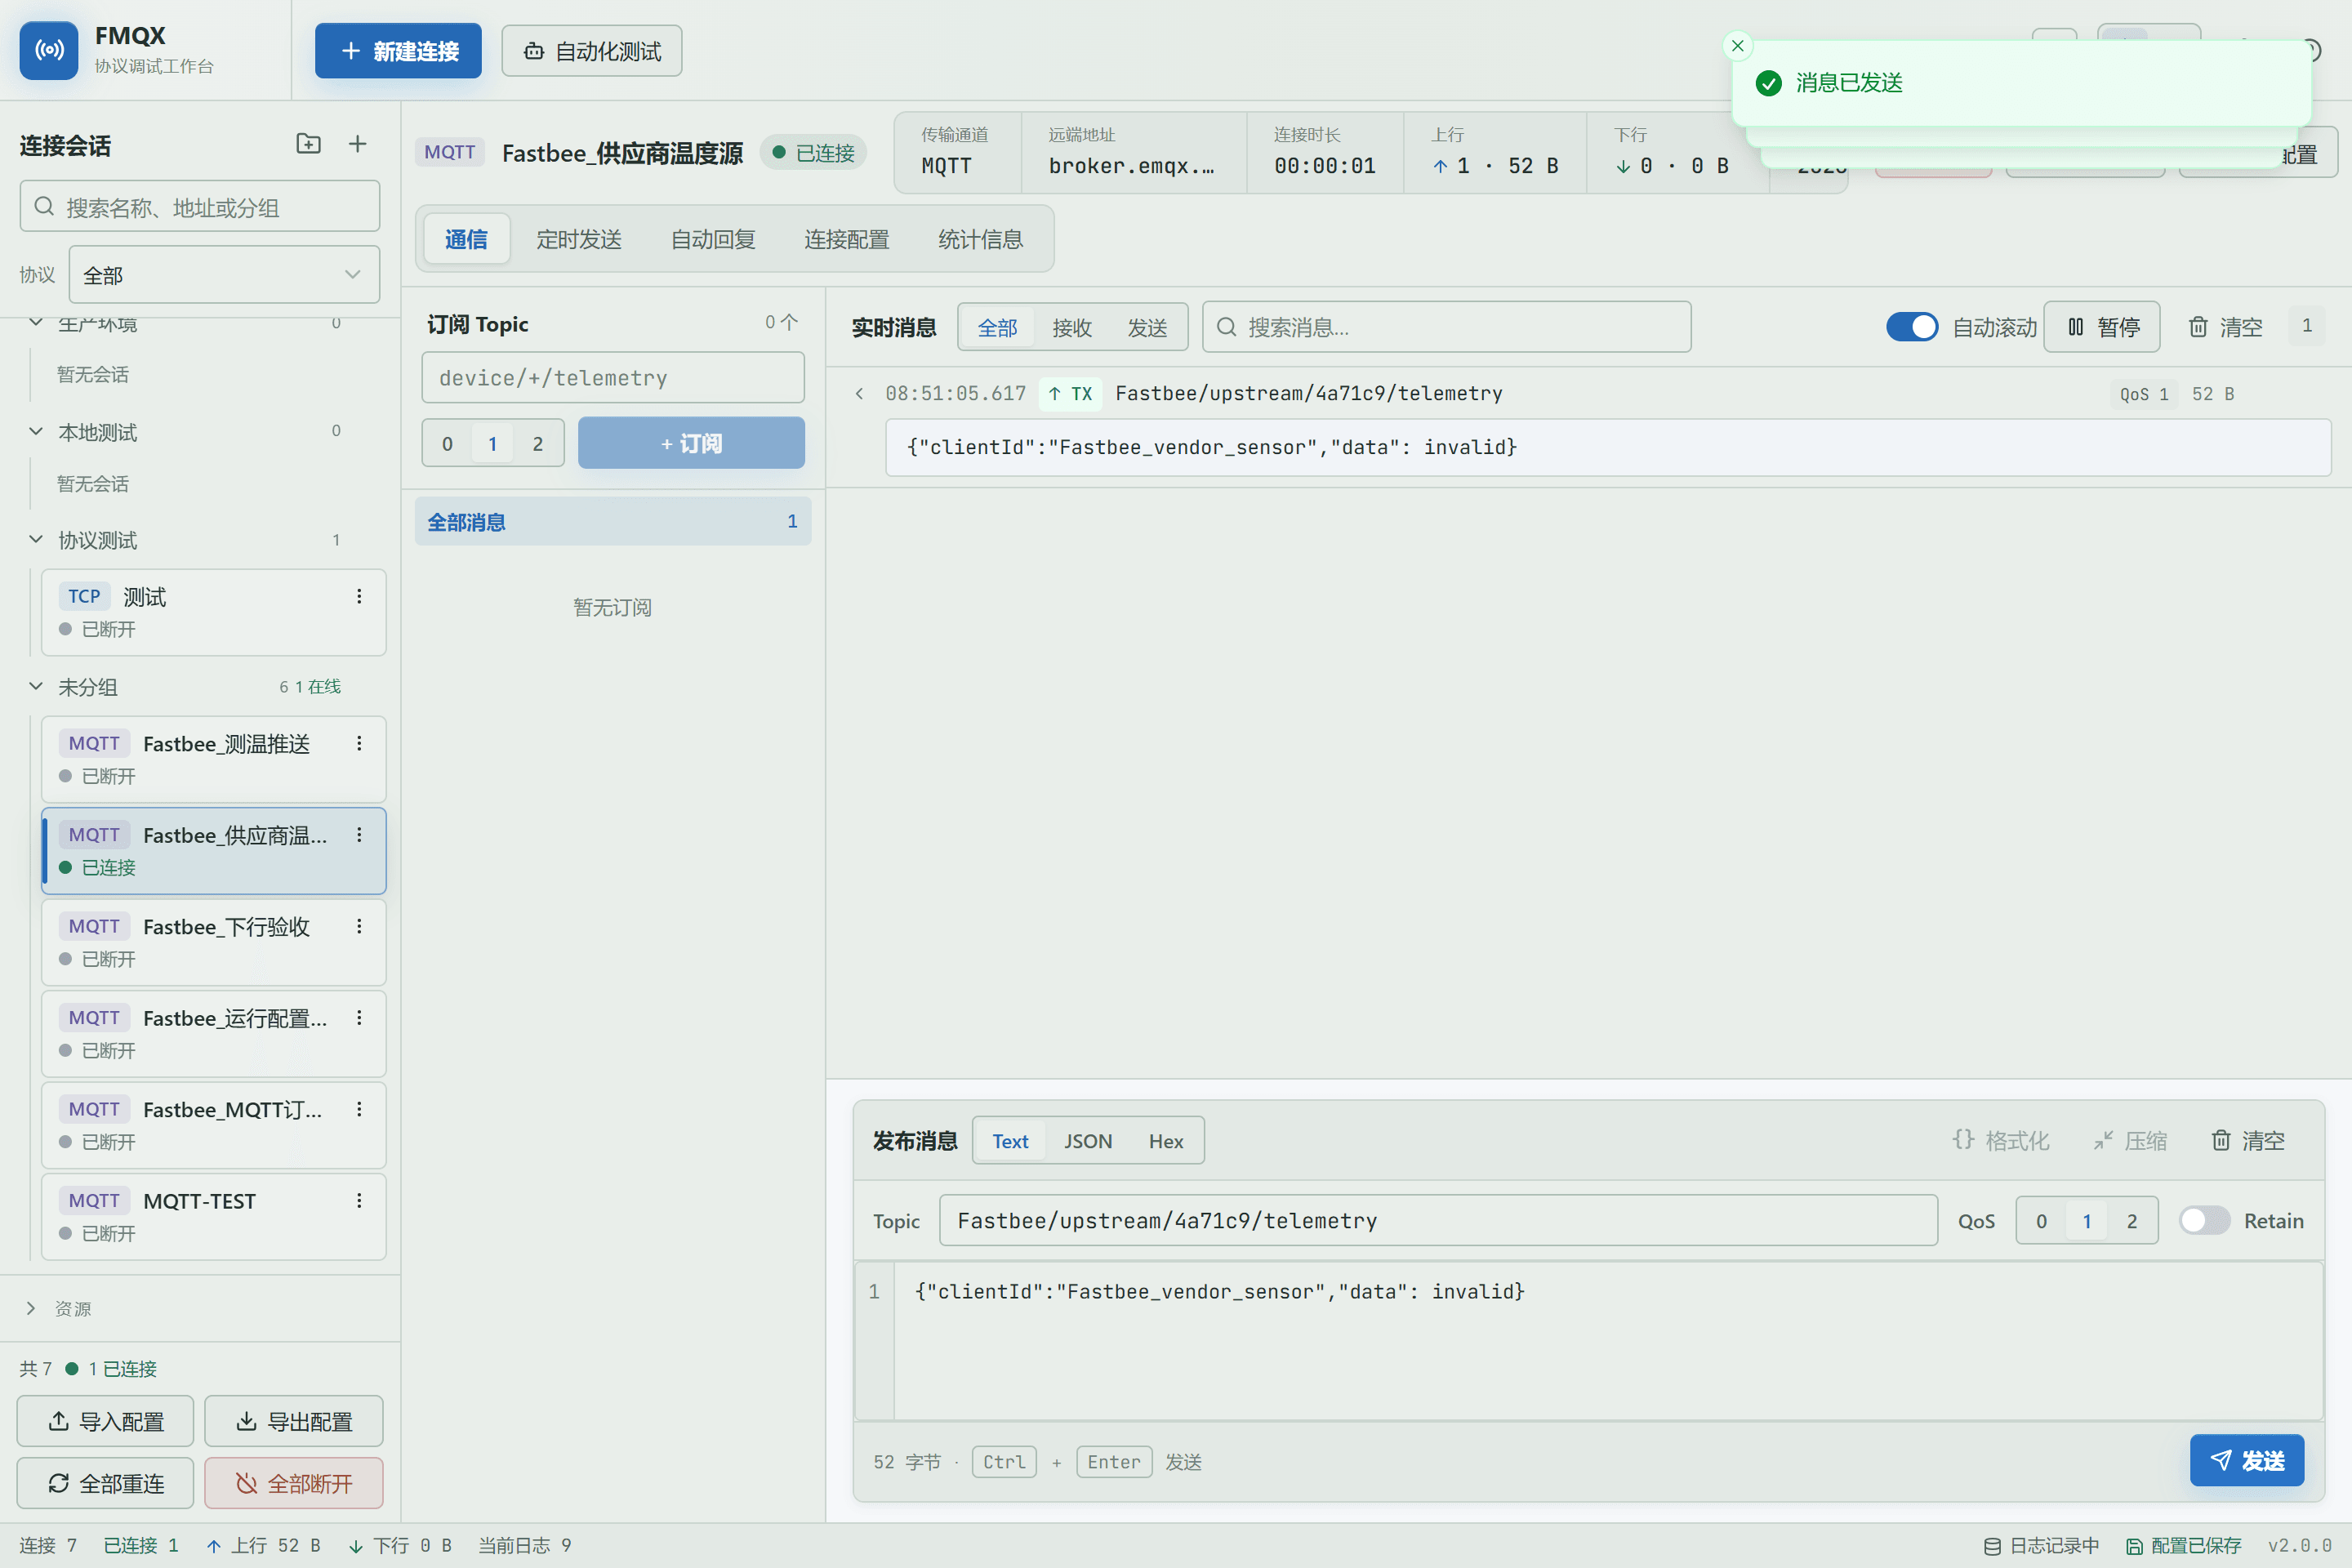
Task: Collapse the 协议测试 group
Action: pyautogui.click(x=36, y=539)
